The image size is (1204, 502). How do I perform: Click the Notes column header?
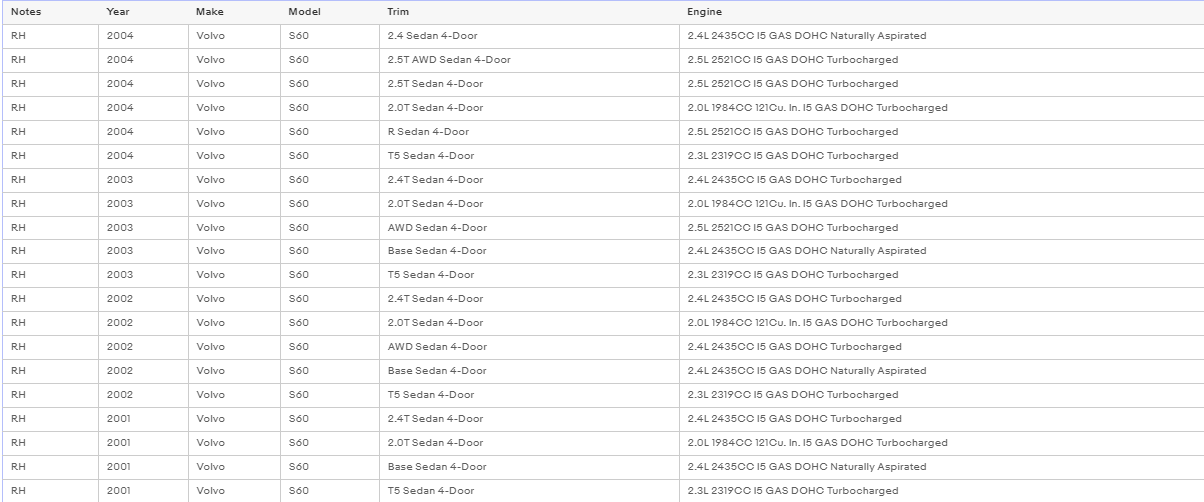click(50, 12)
